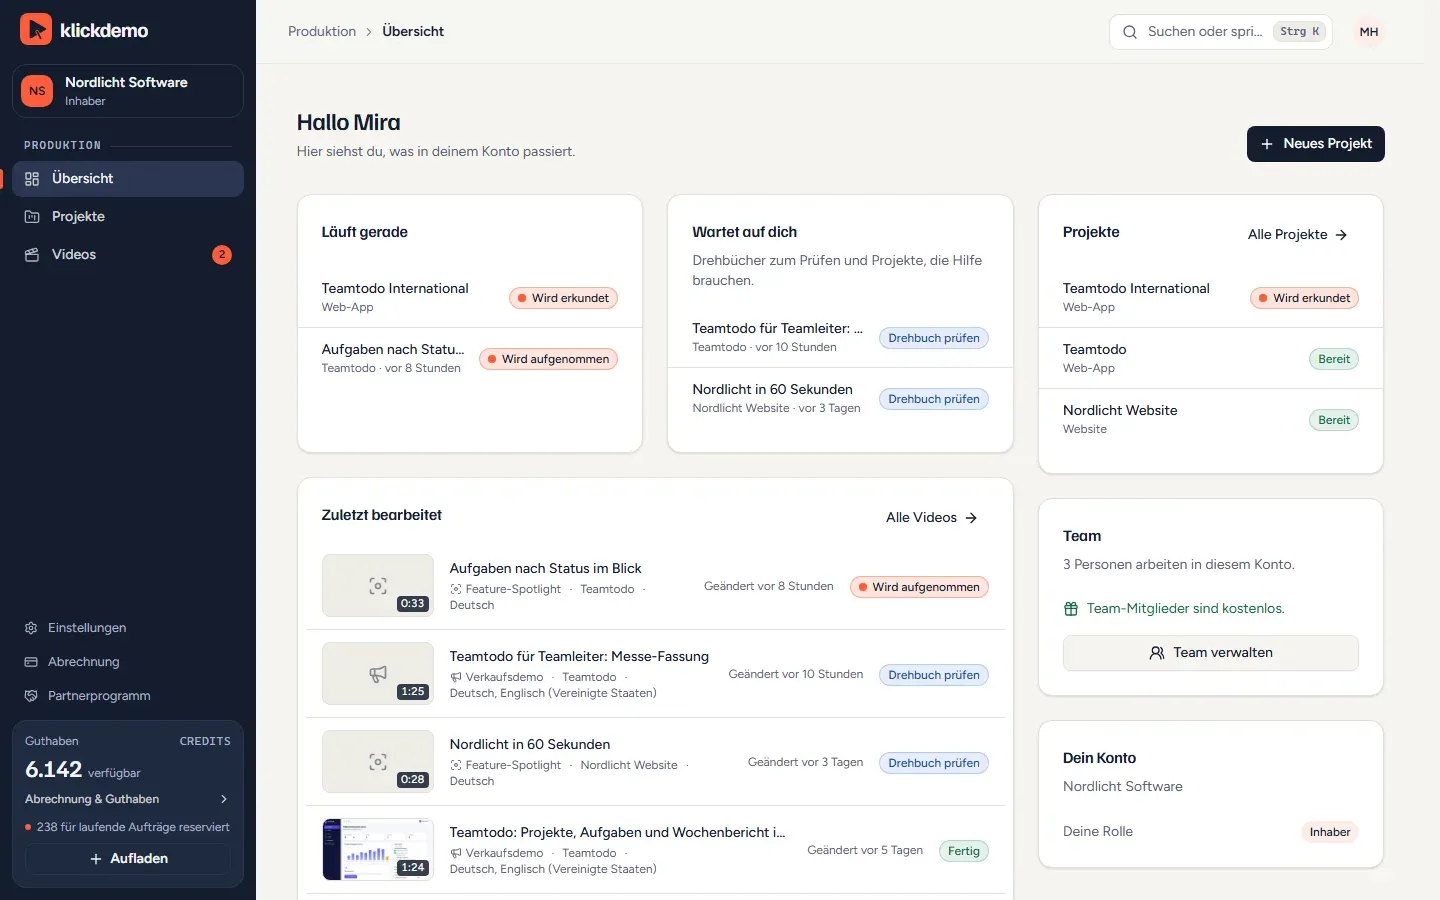Click the Team verwalten button
The width and height of the screenshot is (1440, 900).
[1211, 653]
